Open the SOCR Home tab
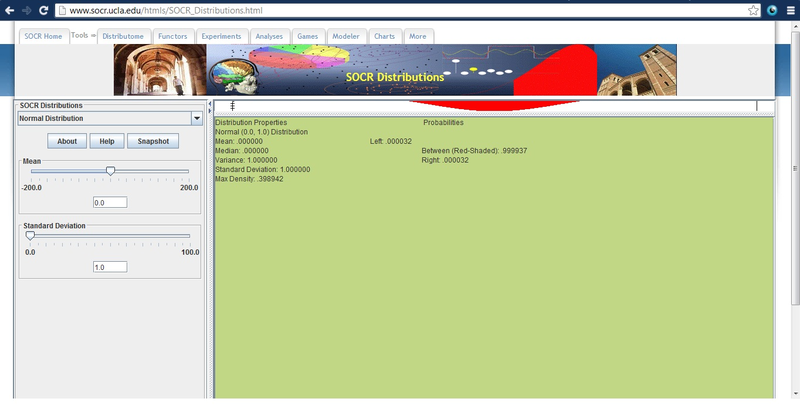 click(43, 36)
